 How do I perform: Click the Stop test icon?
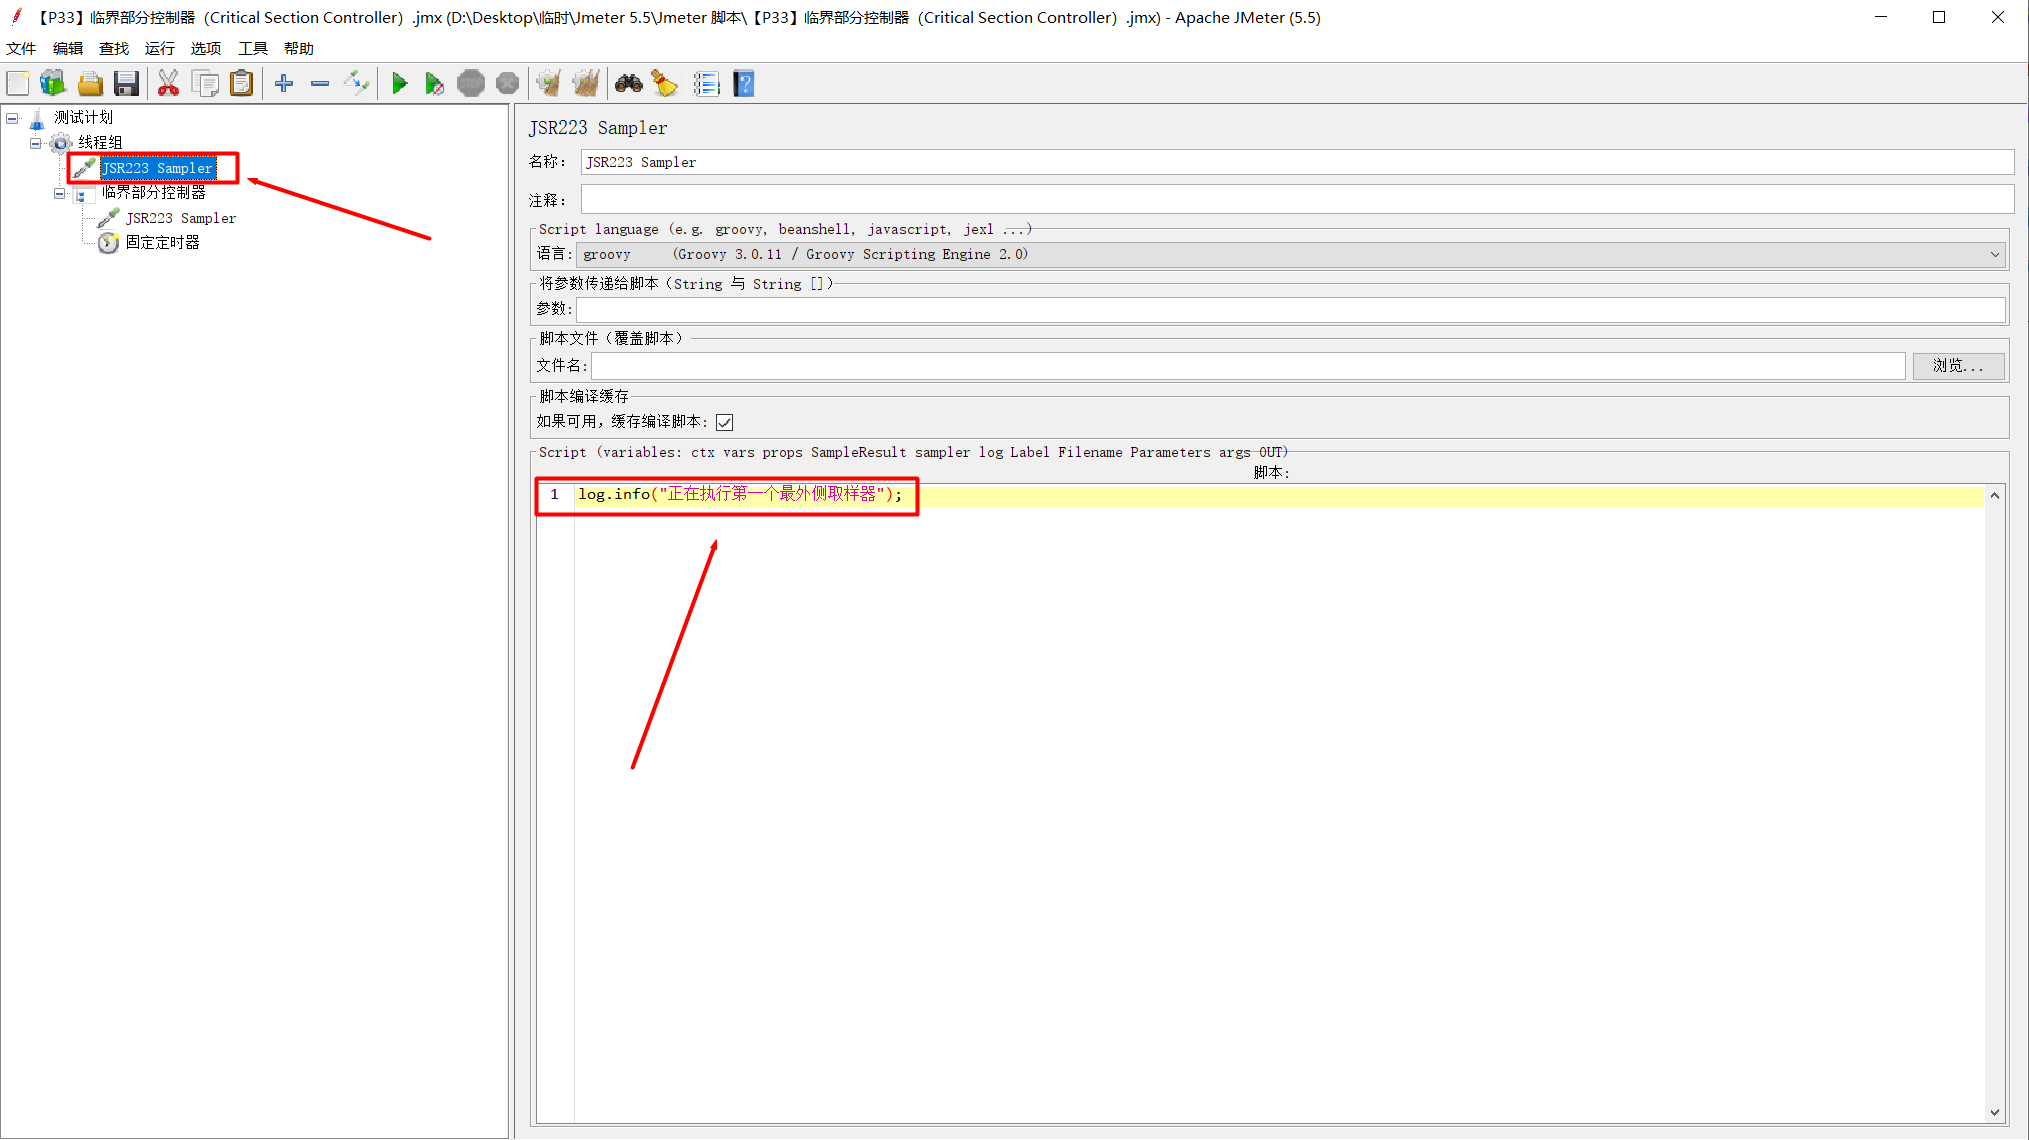click(471, 84)
